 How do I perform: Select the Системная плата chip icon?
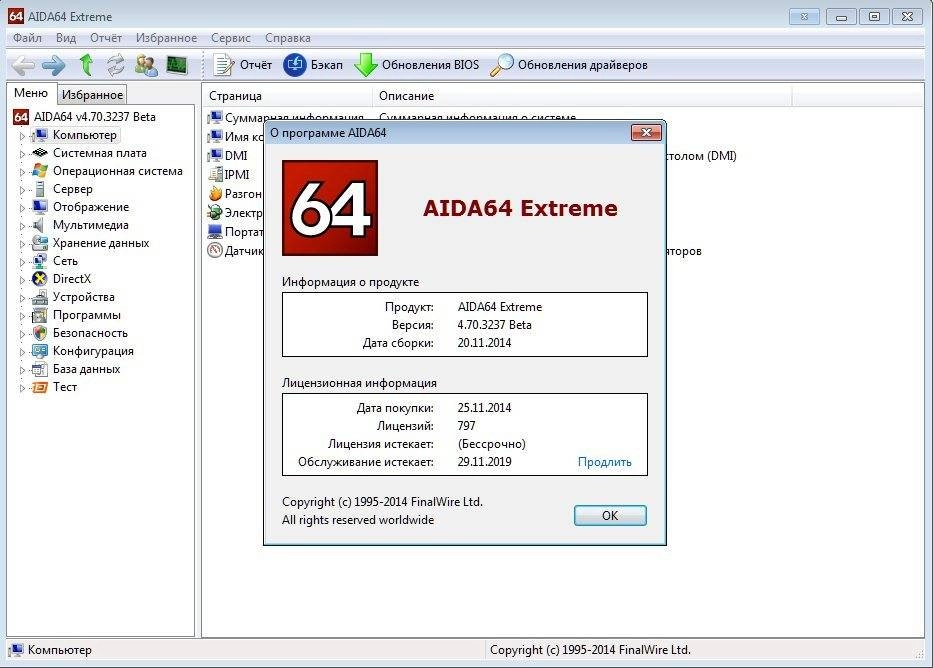click(40, 153)
